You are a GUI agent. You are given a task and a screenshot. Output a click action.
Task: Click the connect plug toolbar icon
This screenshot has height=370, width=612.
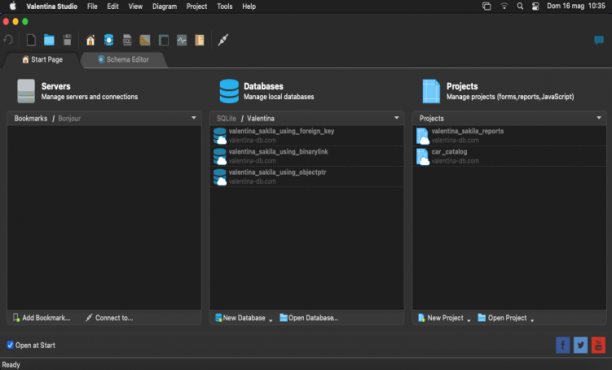coord(223,40)
